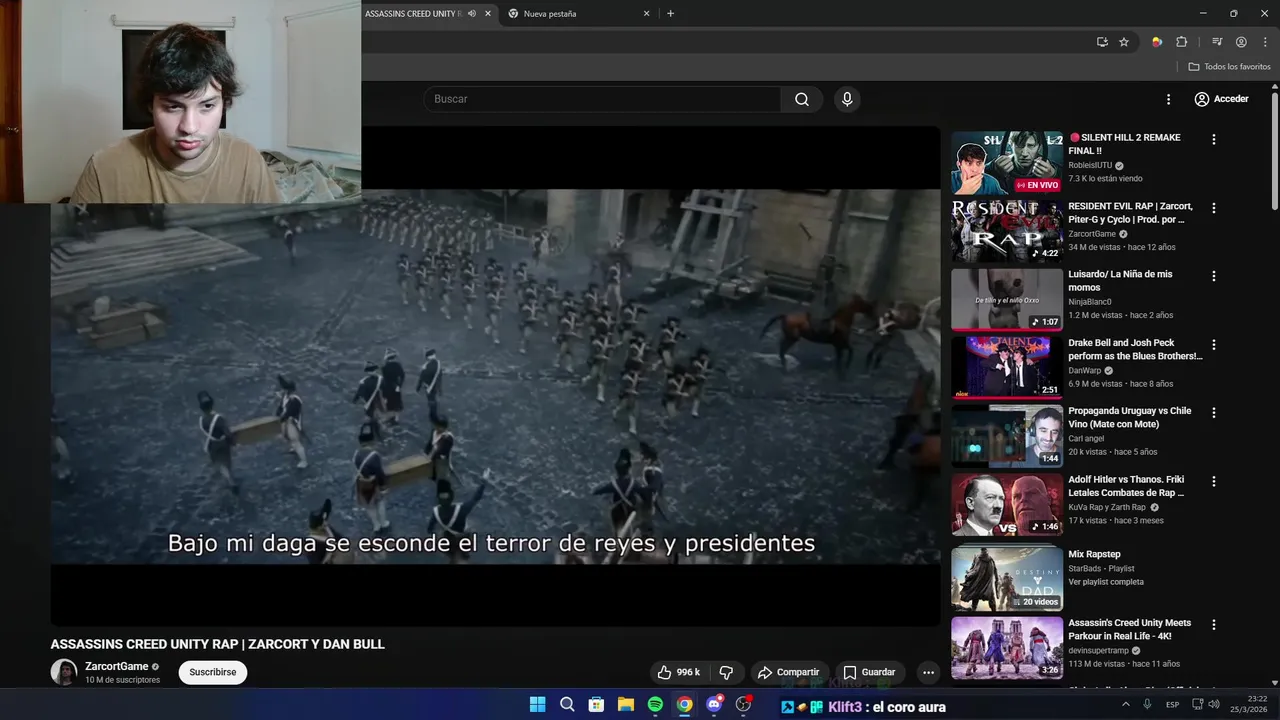Screen dimensions: 1280x720
Task: Install app icon in address bar
Action: tap(1102, 42)
